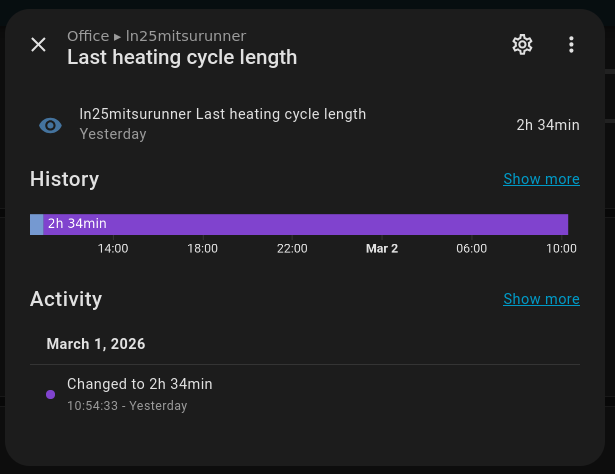This screenshot has width=615, height=474.
Task: Click the 2h 34min state value
Action: (547, 125)
